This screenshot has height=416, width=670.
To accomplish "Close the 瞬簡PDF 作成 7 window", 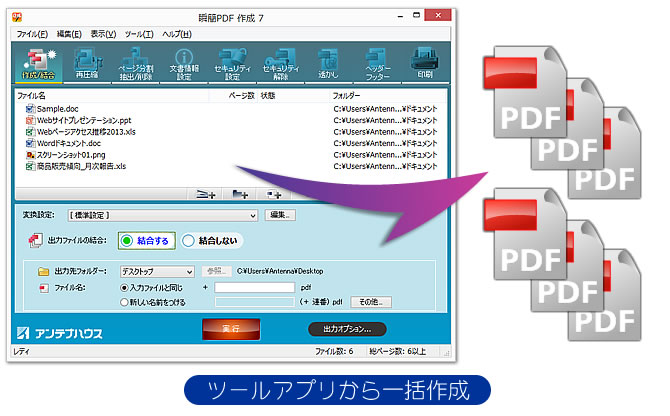I will coord(438,15).
